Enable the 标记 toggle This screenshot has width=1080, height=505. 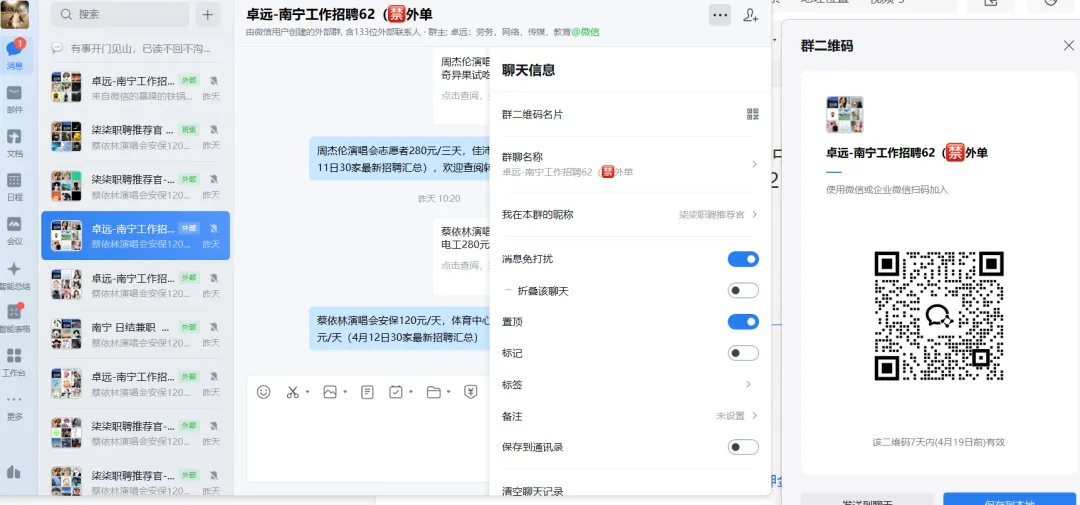pos(743,353)
